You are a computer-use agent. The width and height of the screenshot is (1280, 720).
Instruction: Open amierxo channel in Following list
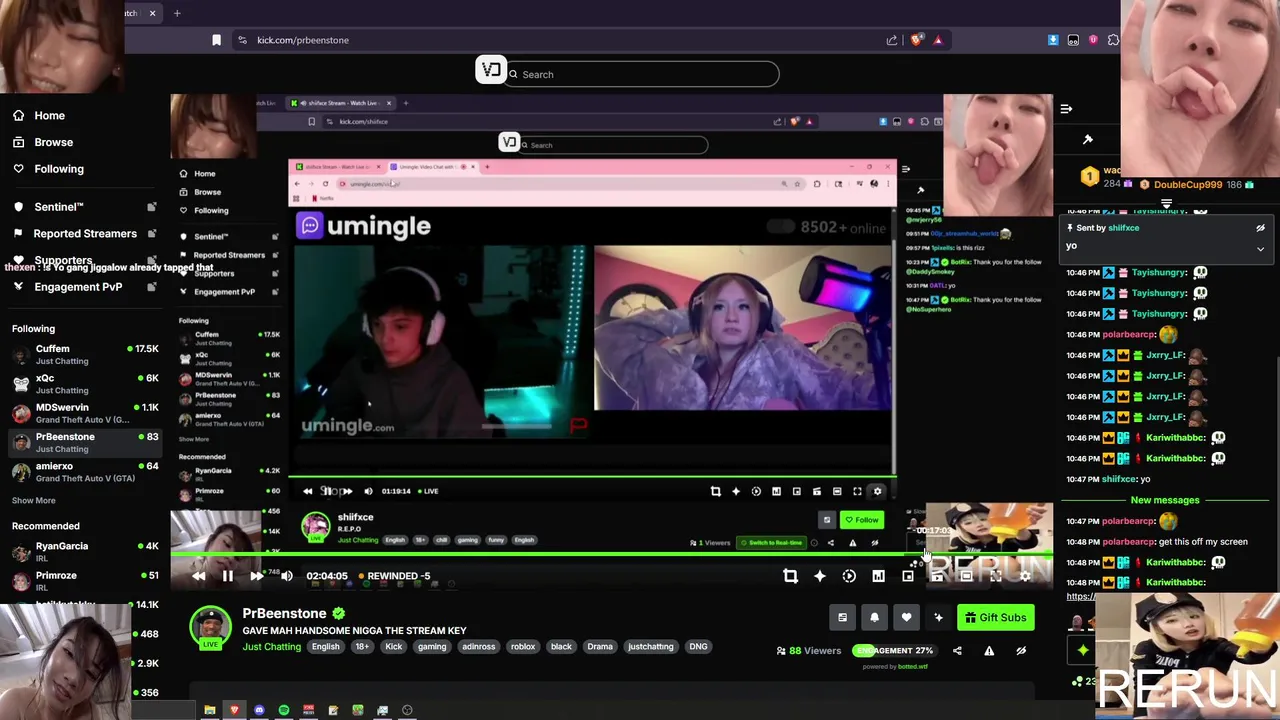84,471
